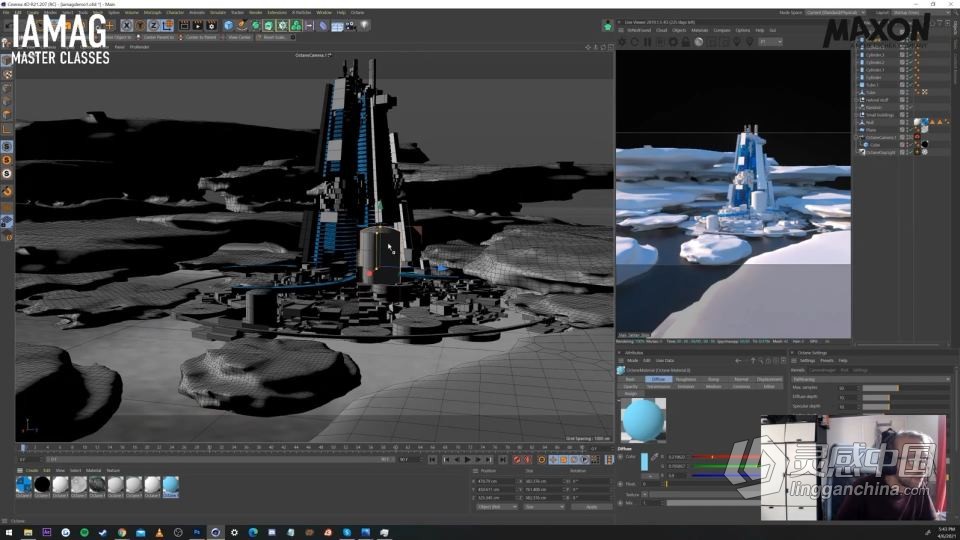
Task: Toggle the Y axis lock icon
Action: pos(140,26)
